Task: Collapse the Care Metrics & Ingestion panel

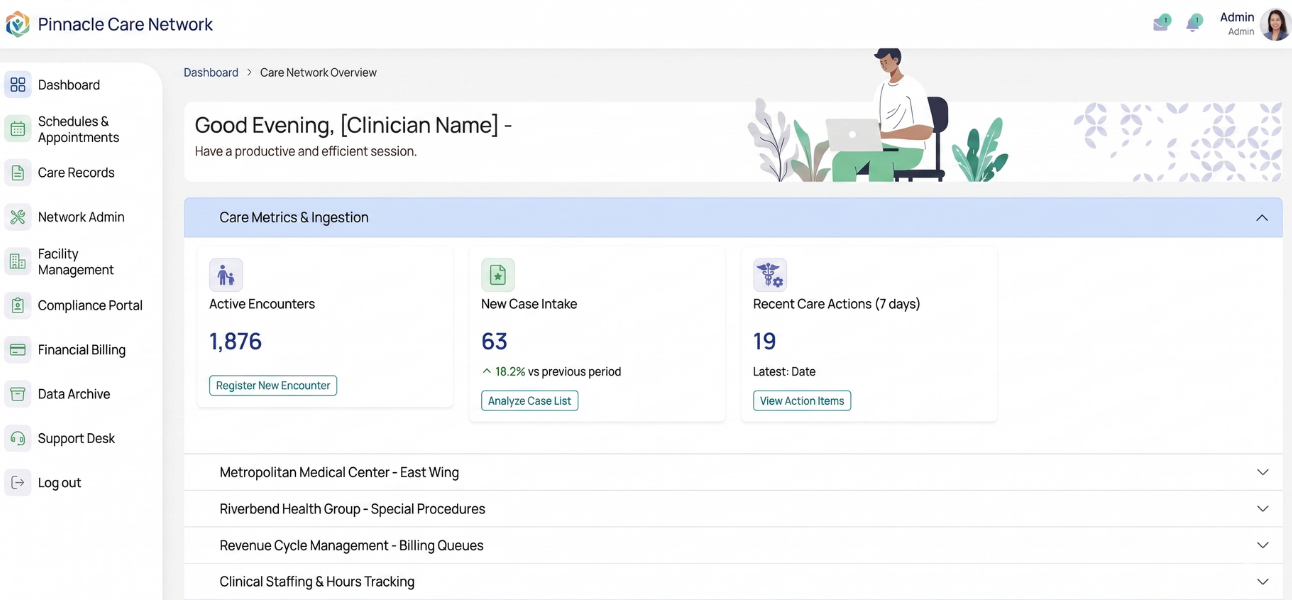Action: (1262, 216)
